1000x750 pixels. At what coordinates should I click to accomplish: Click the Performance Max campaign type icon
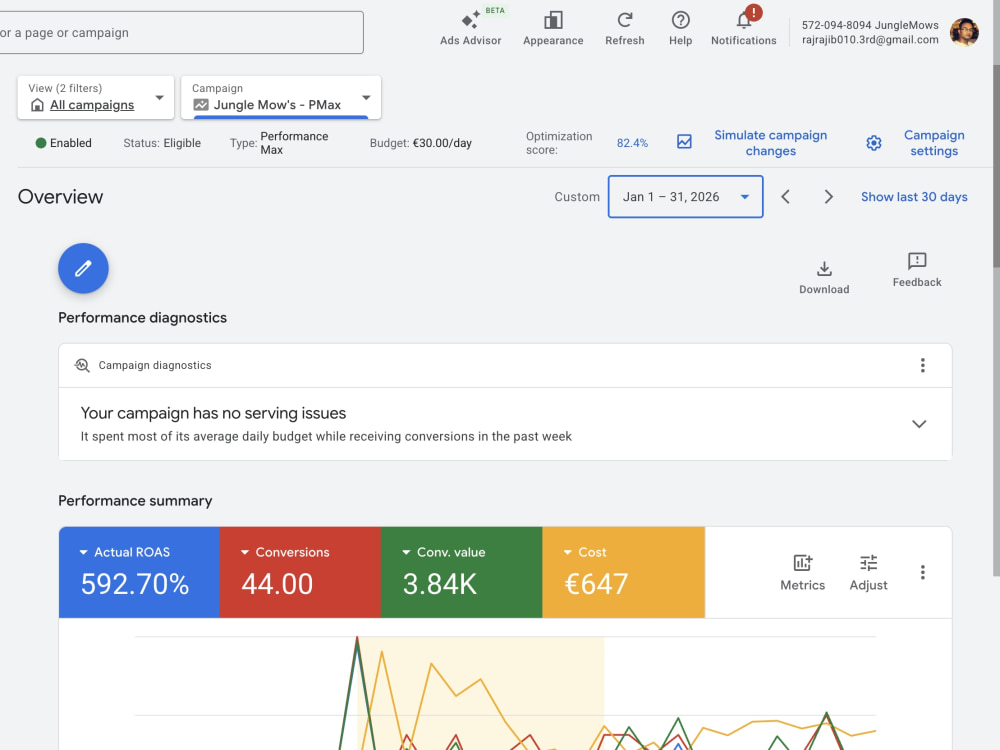click(x=201, y=105)
